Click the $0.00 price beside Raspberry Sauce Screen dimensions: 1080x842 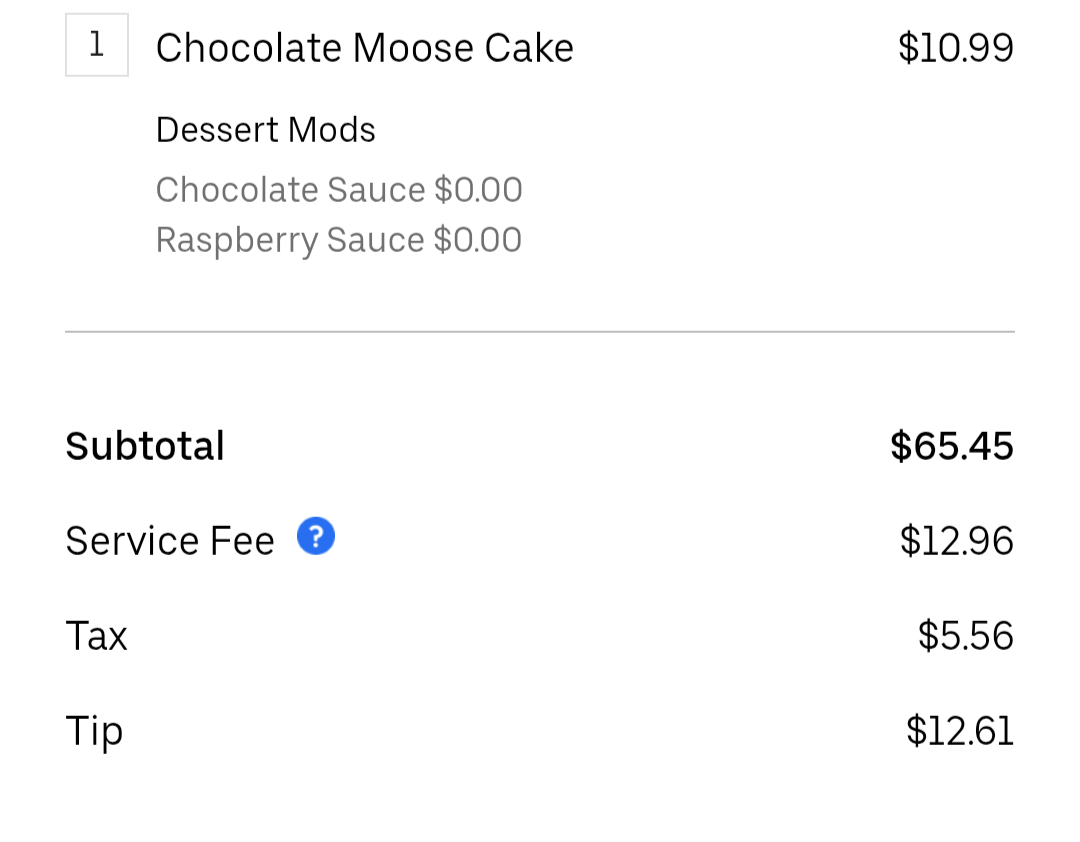[x=477, y=240]
